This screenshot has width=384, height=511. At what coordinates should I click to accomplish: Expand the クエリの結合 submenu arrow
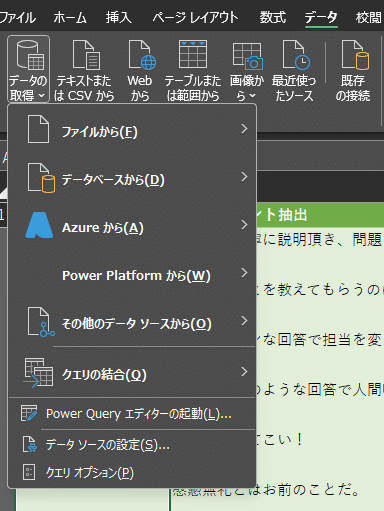pos(244,371)
